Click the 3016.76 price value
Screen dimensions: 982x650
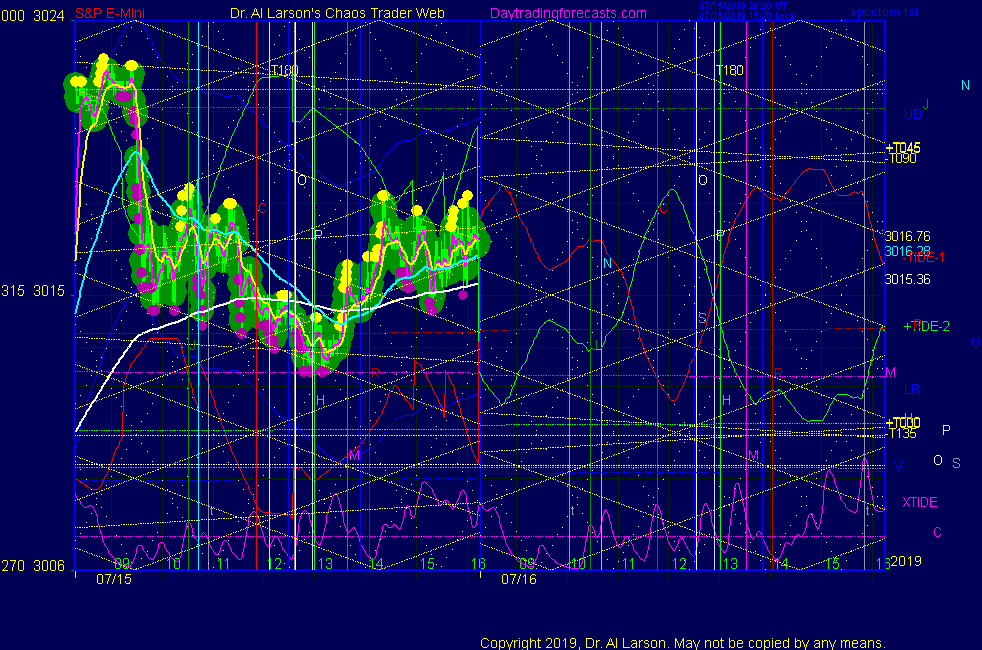907,236
